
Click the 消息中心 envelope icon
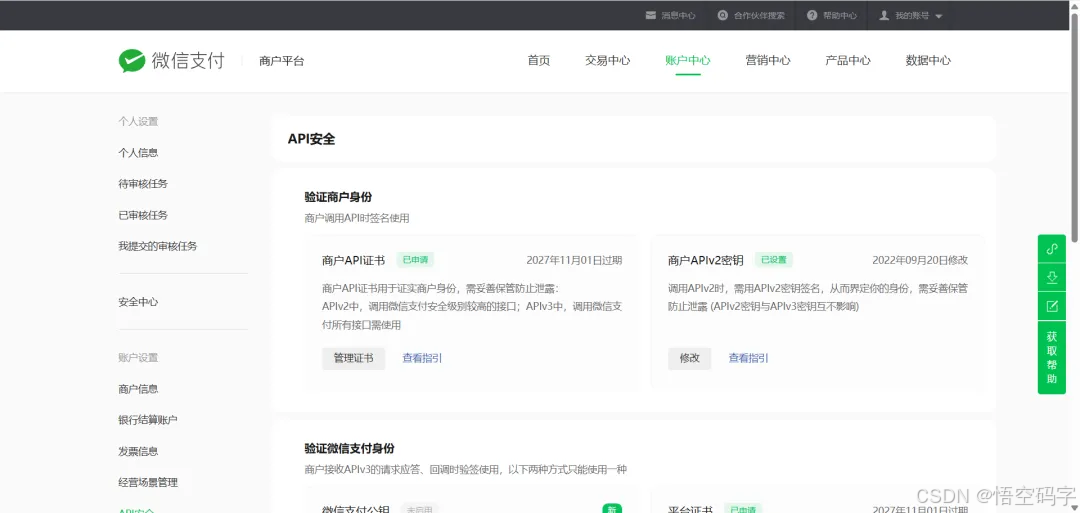[650, 15]
